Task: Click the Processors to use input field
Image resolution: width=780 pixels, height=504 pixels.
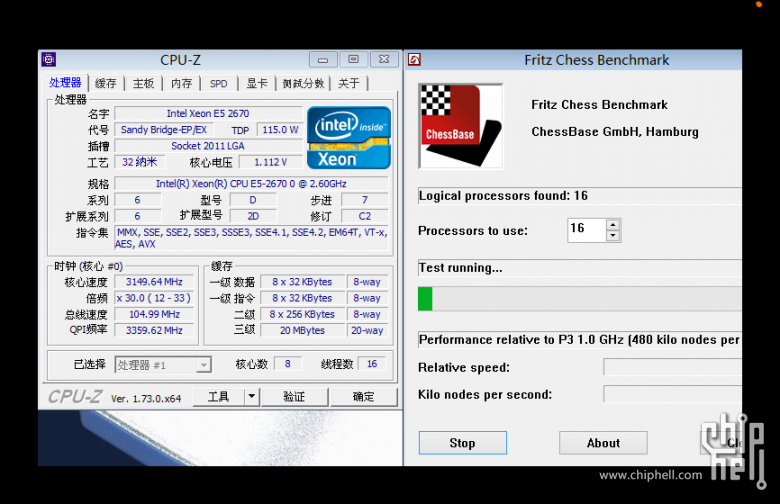Action: tap(587, 230)
